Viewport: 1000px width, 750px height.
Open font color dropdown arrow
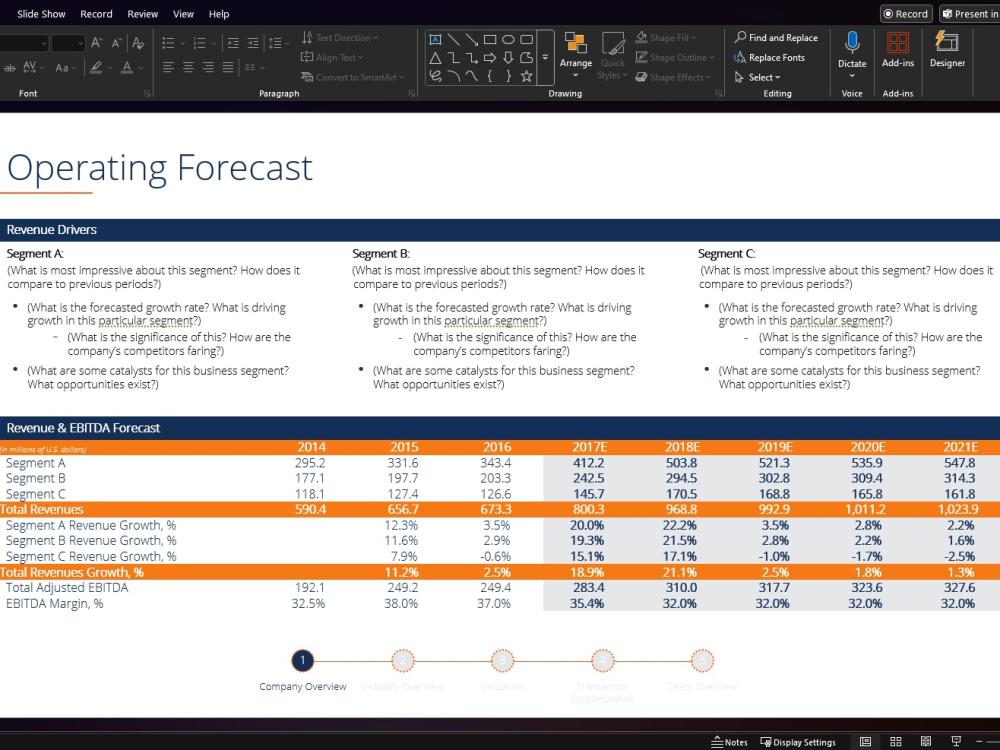[140, 68]
